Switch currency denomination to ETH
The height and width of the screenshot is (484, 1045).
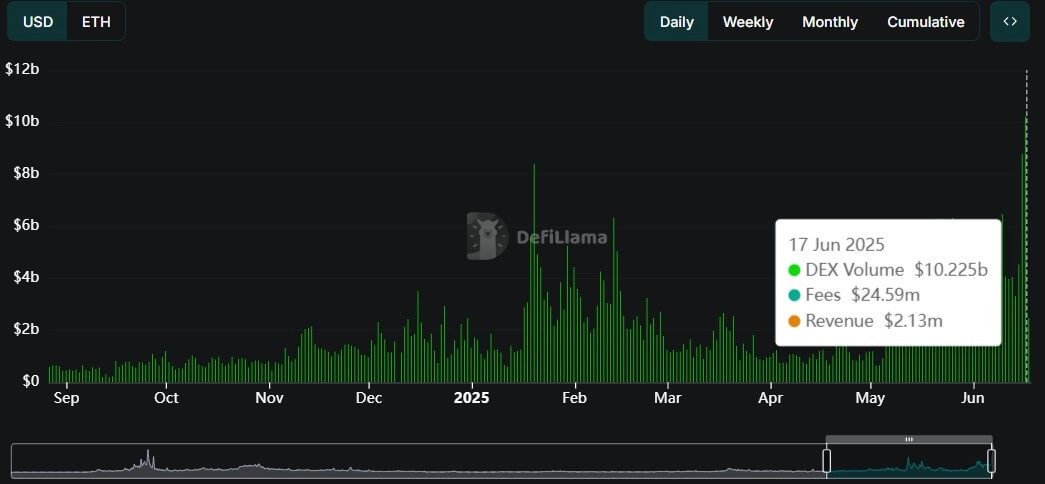tap(96, 22)
